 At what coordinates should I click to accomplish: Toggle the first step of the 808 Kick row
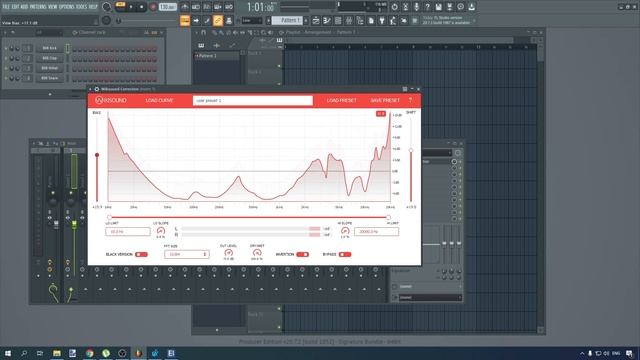pos(75,49)
